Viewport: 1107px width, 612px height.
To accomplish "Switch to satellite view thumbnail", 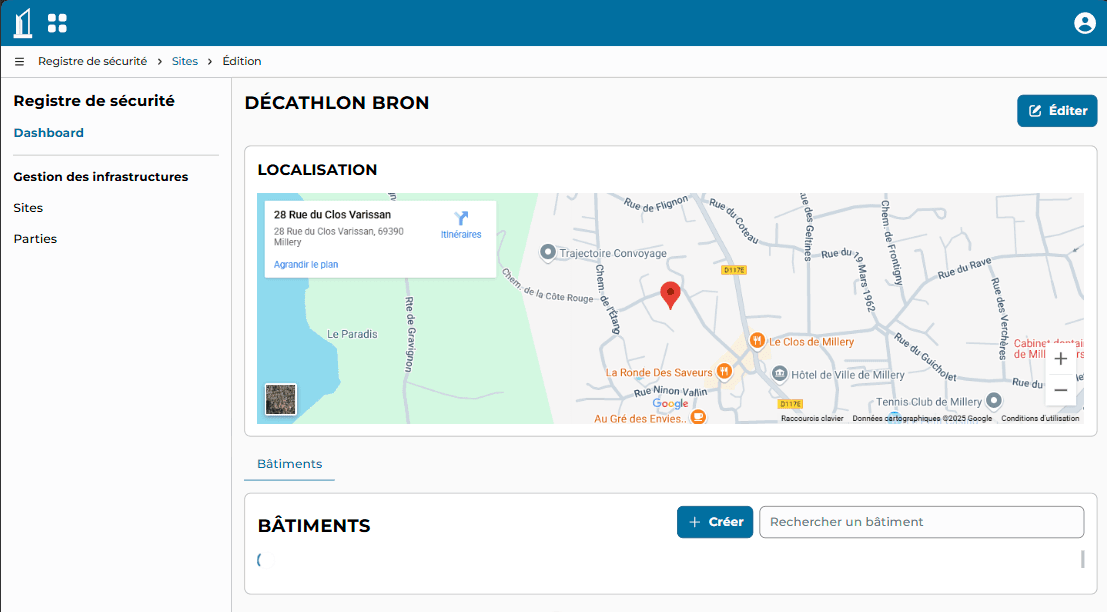I will pos(280,400).
